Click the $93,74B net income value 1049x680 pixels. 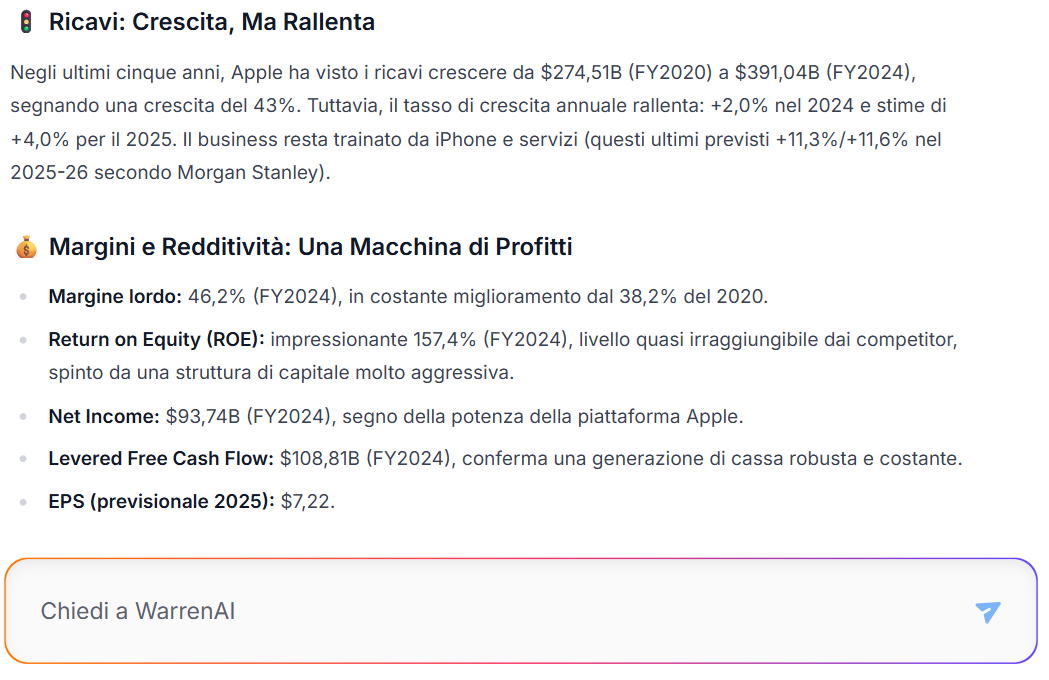(x=203, y=416)
